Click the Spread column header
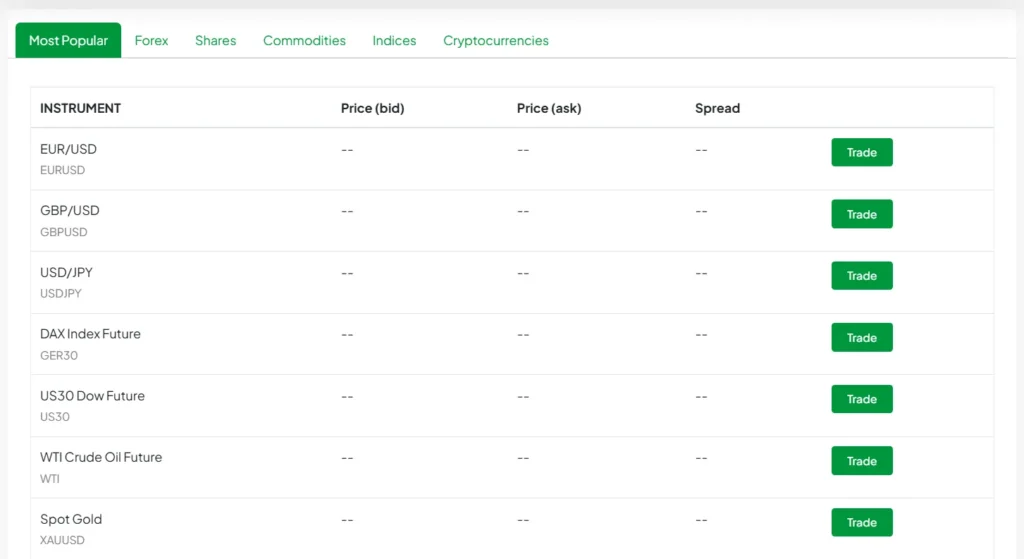 pyautogui.click(x=717, y=108)
